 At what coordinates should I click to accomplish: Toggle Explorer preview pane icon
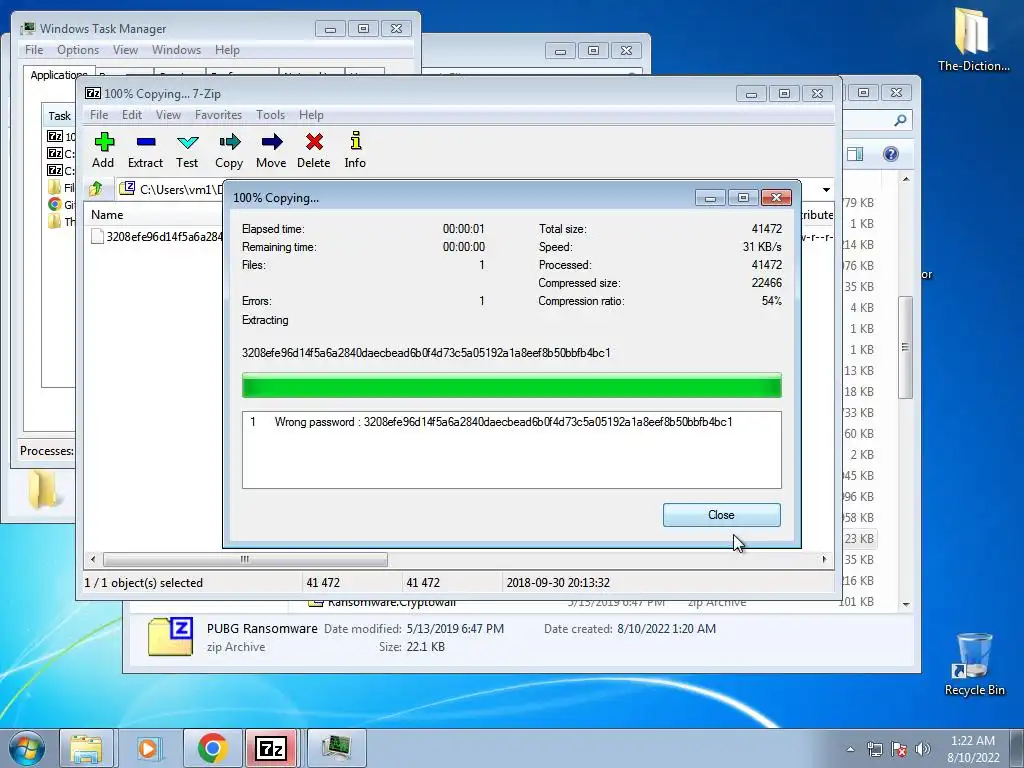(856, 154)
